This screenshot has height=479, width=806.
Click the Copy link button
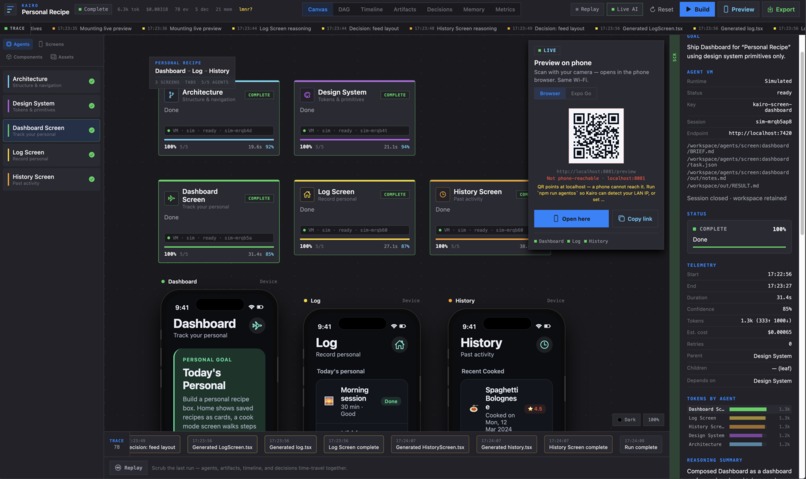coord(635,218)
